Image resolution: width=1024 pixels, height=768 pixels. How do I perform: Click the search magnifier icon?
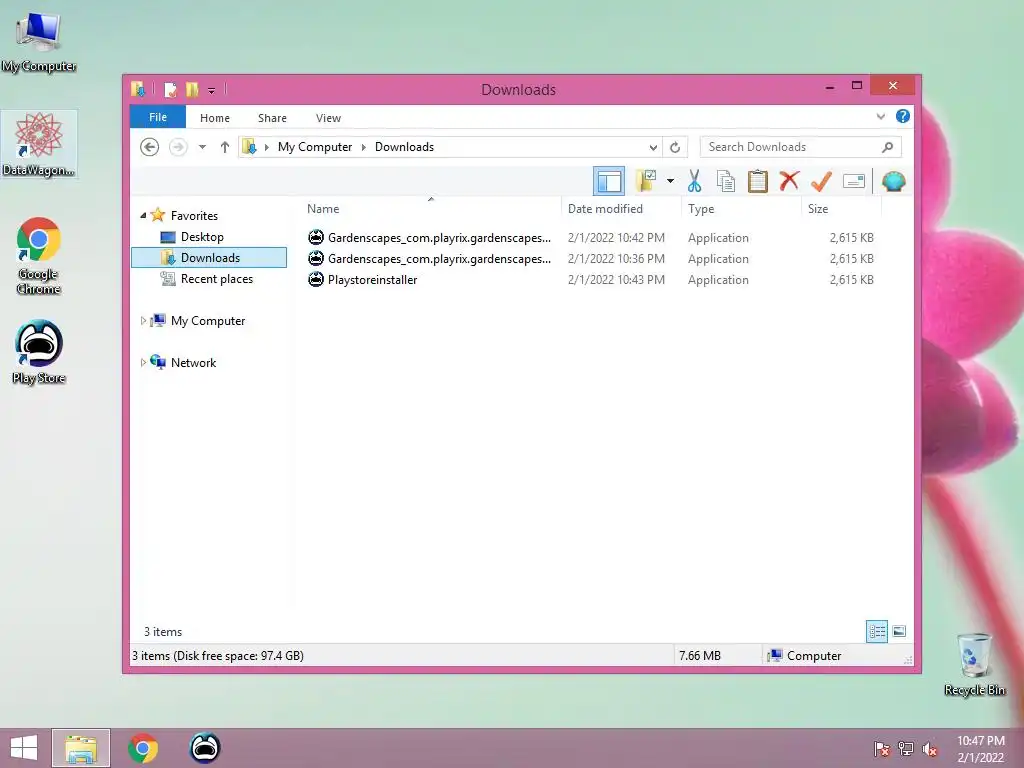coord(888,147)
